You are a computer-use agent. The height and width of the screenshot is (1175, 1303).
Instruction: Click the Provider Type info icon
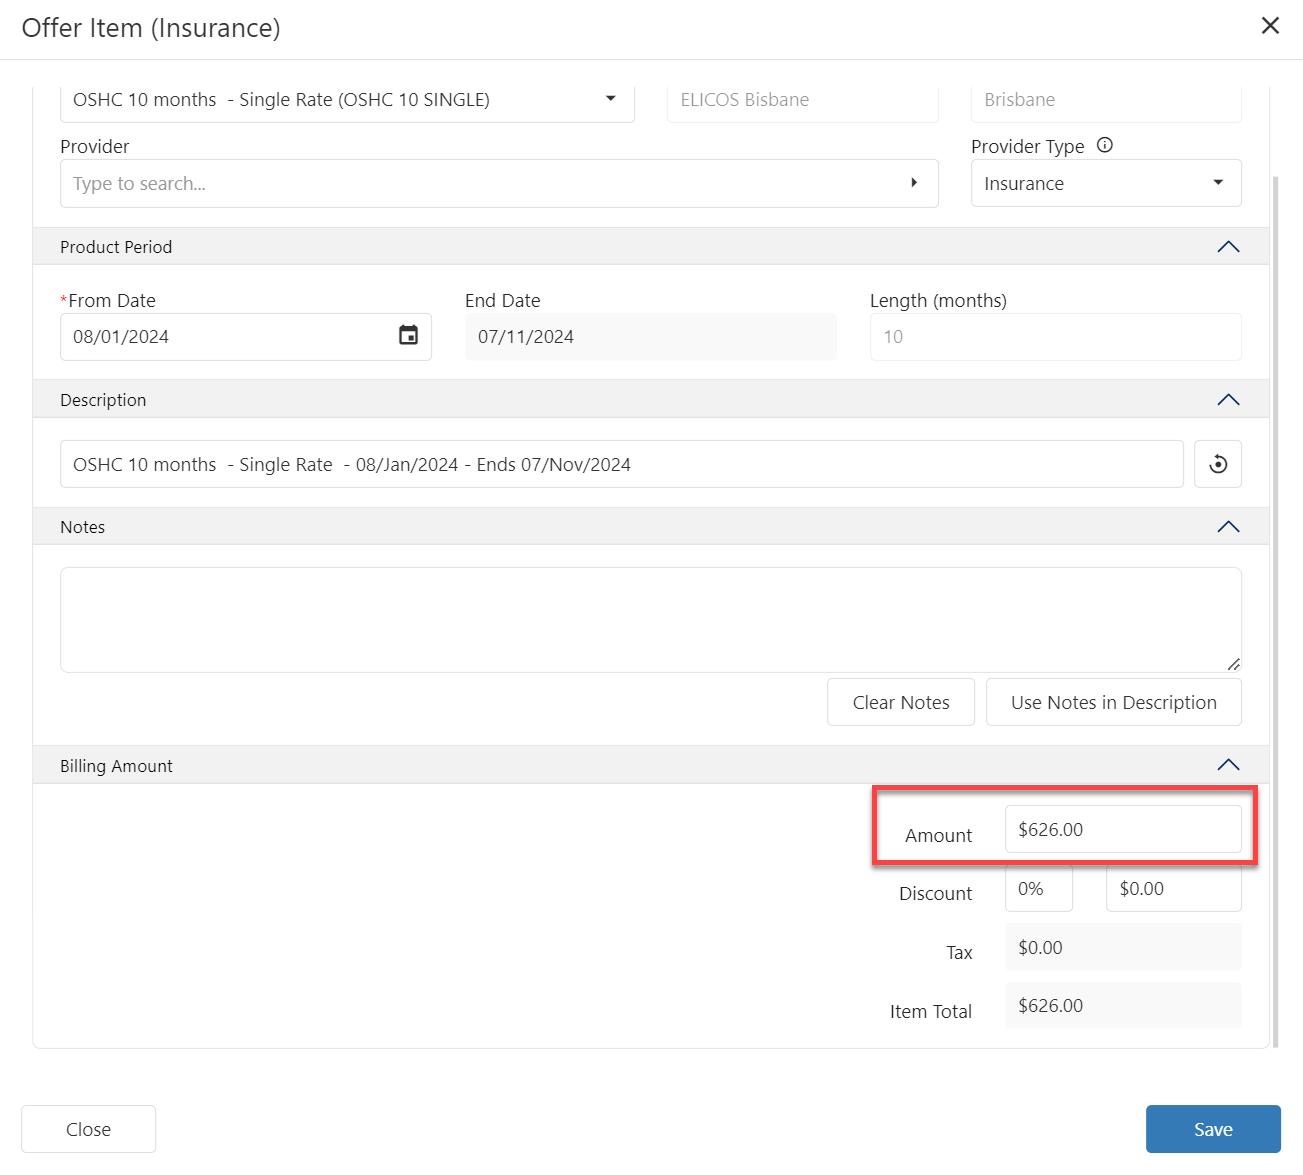1104,145
